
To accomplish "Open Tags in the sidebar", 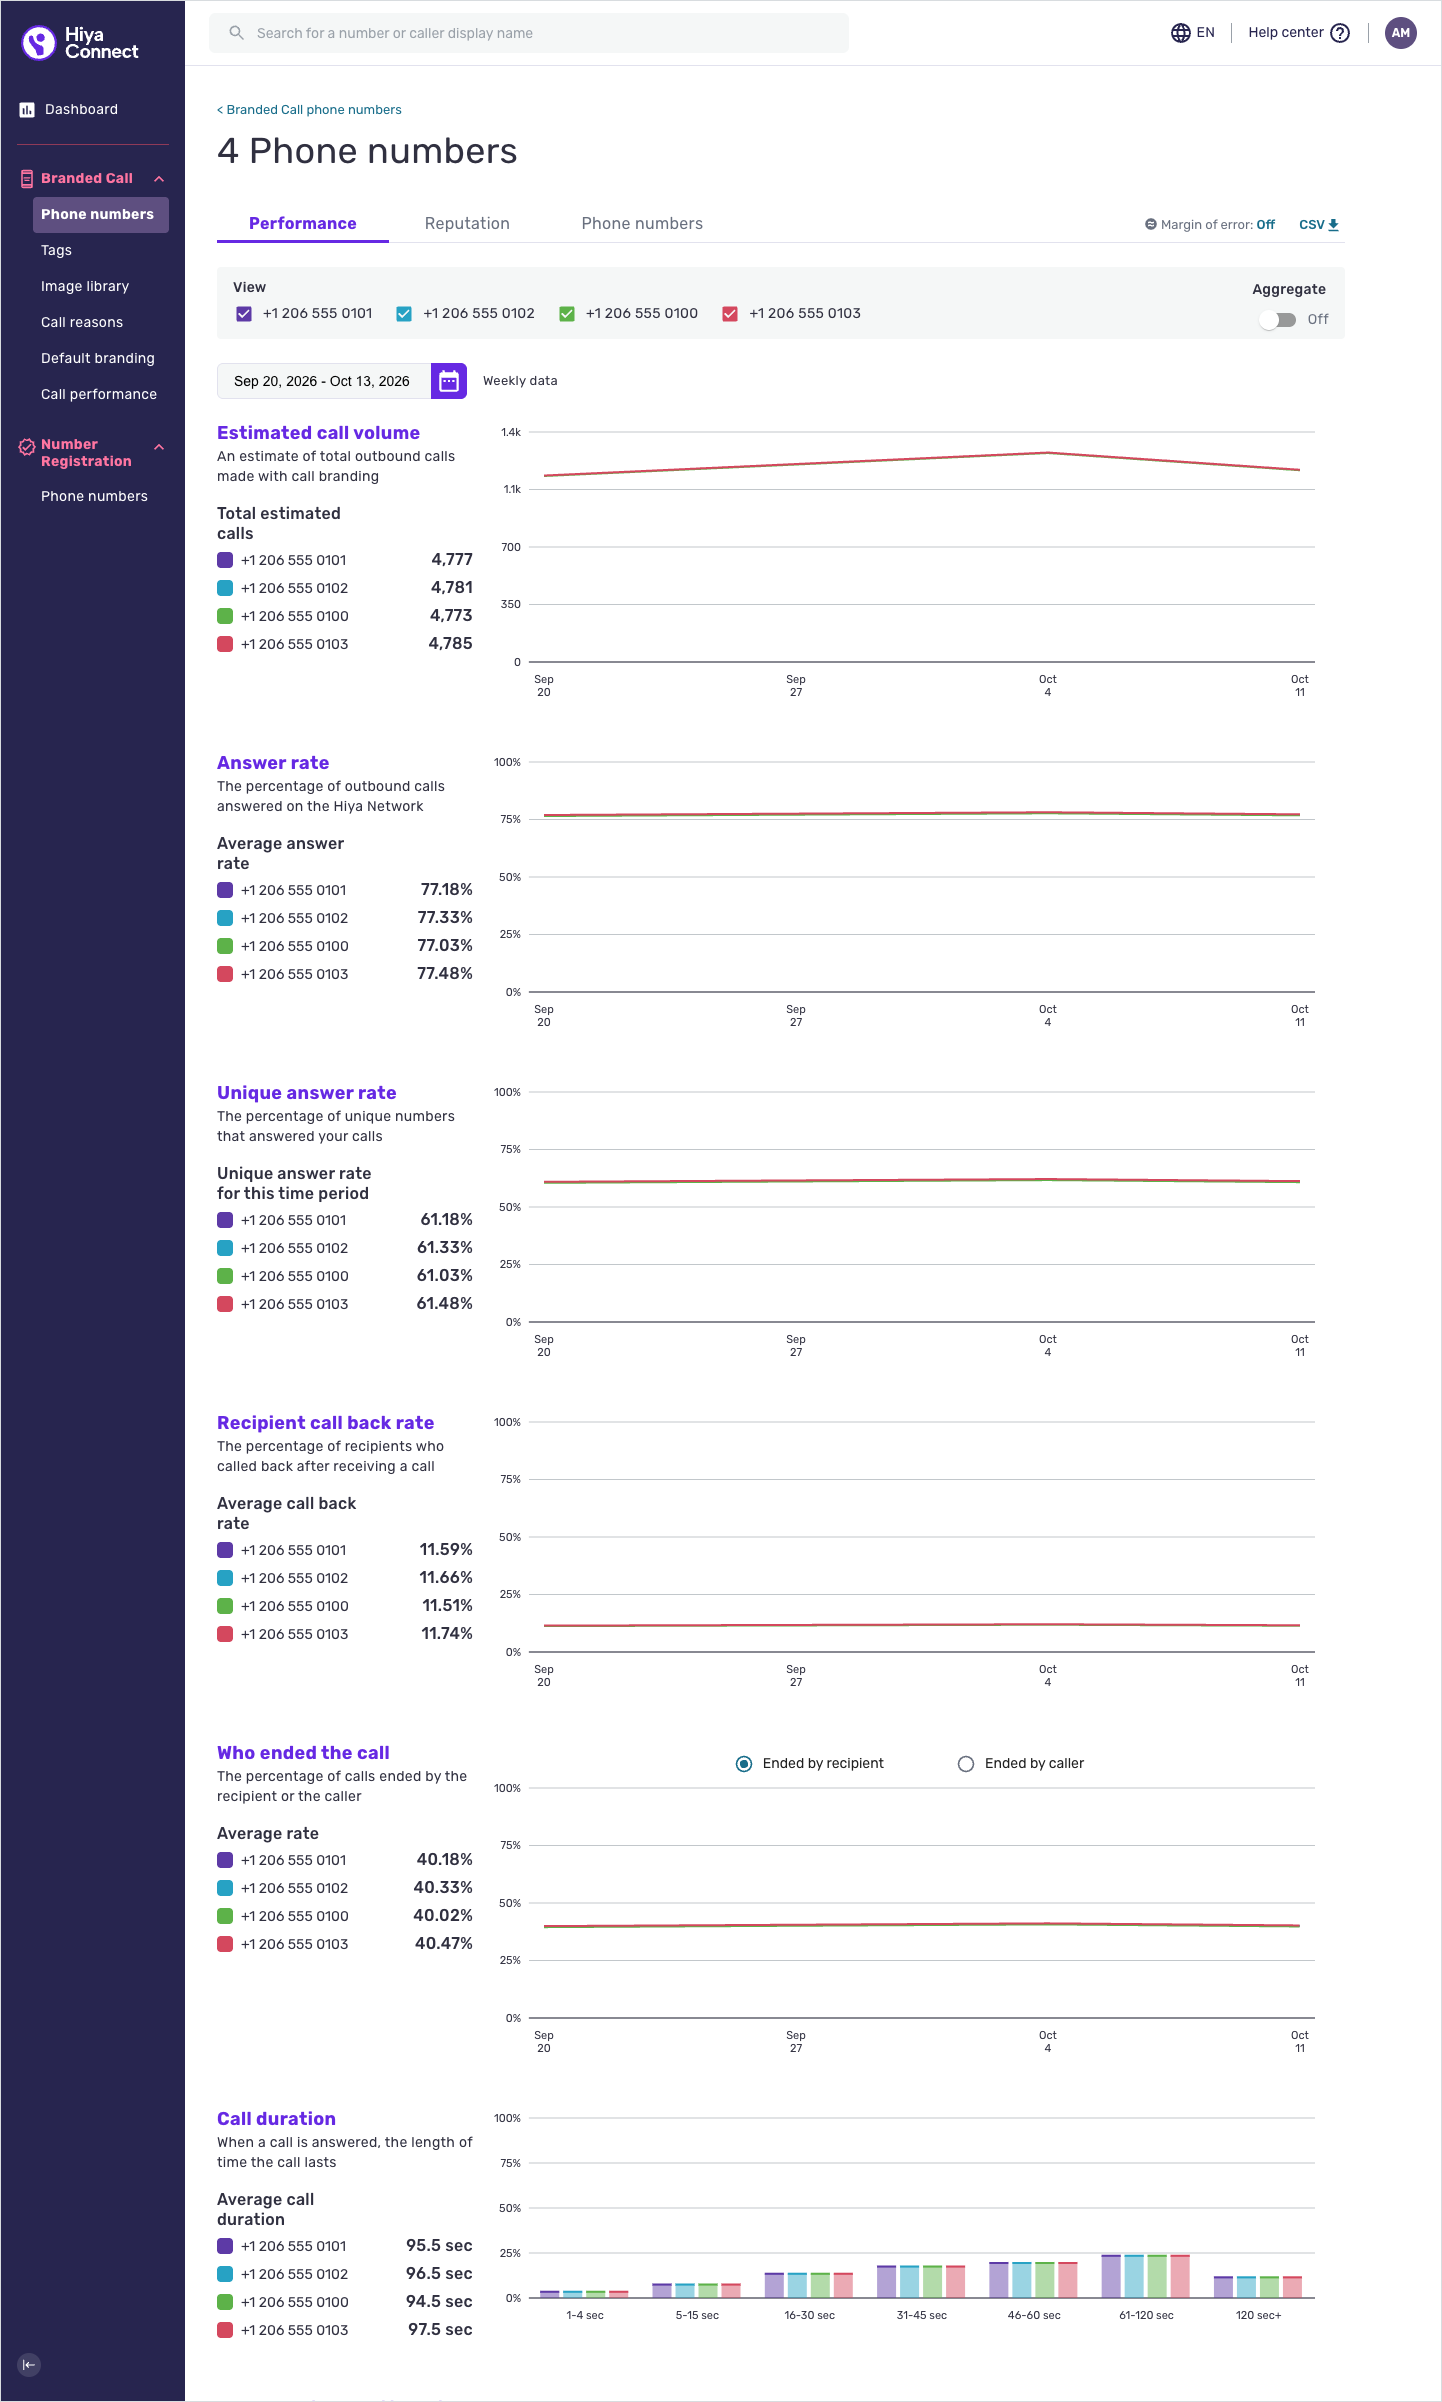I will click(x=56, y=251).
